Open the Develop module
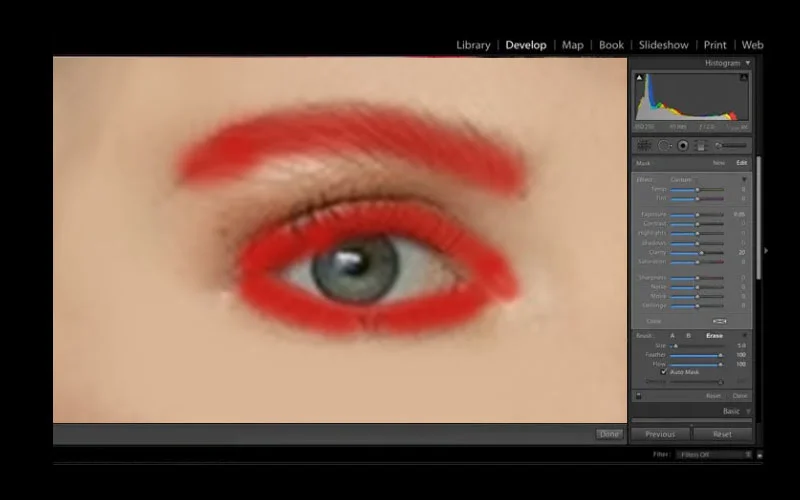The width and height of the screenshot is (800, 500). coord(526,45)
